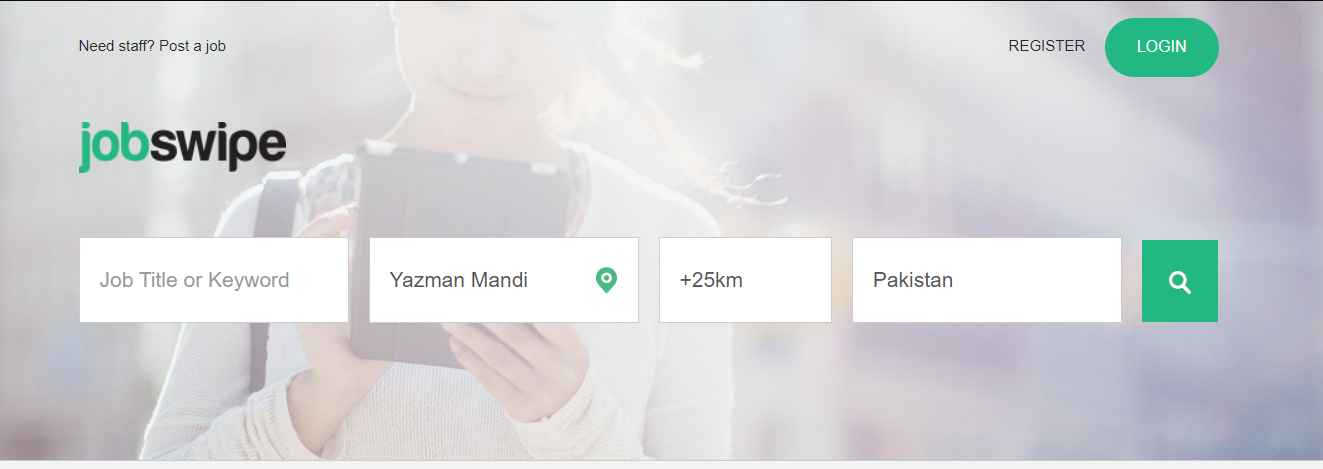
Task: Click into the Yazman Mandi location field
Action: [x=504, y=280]
